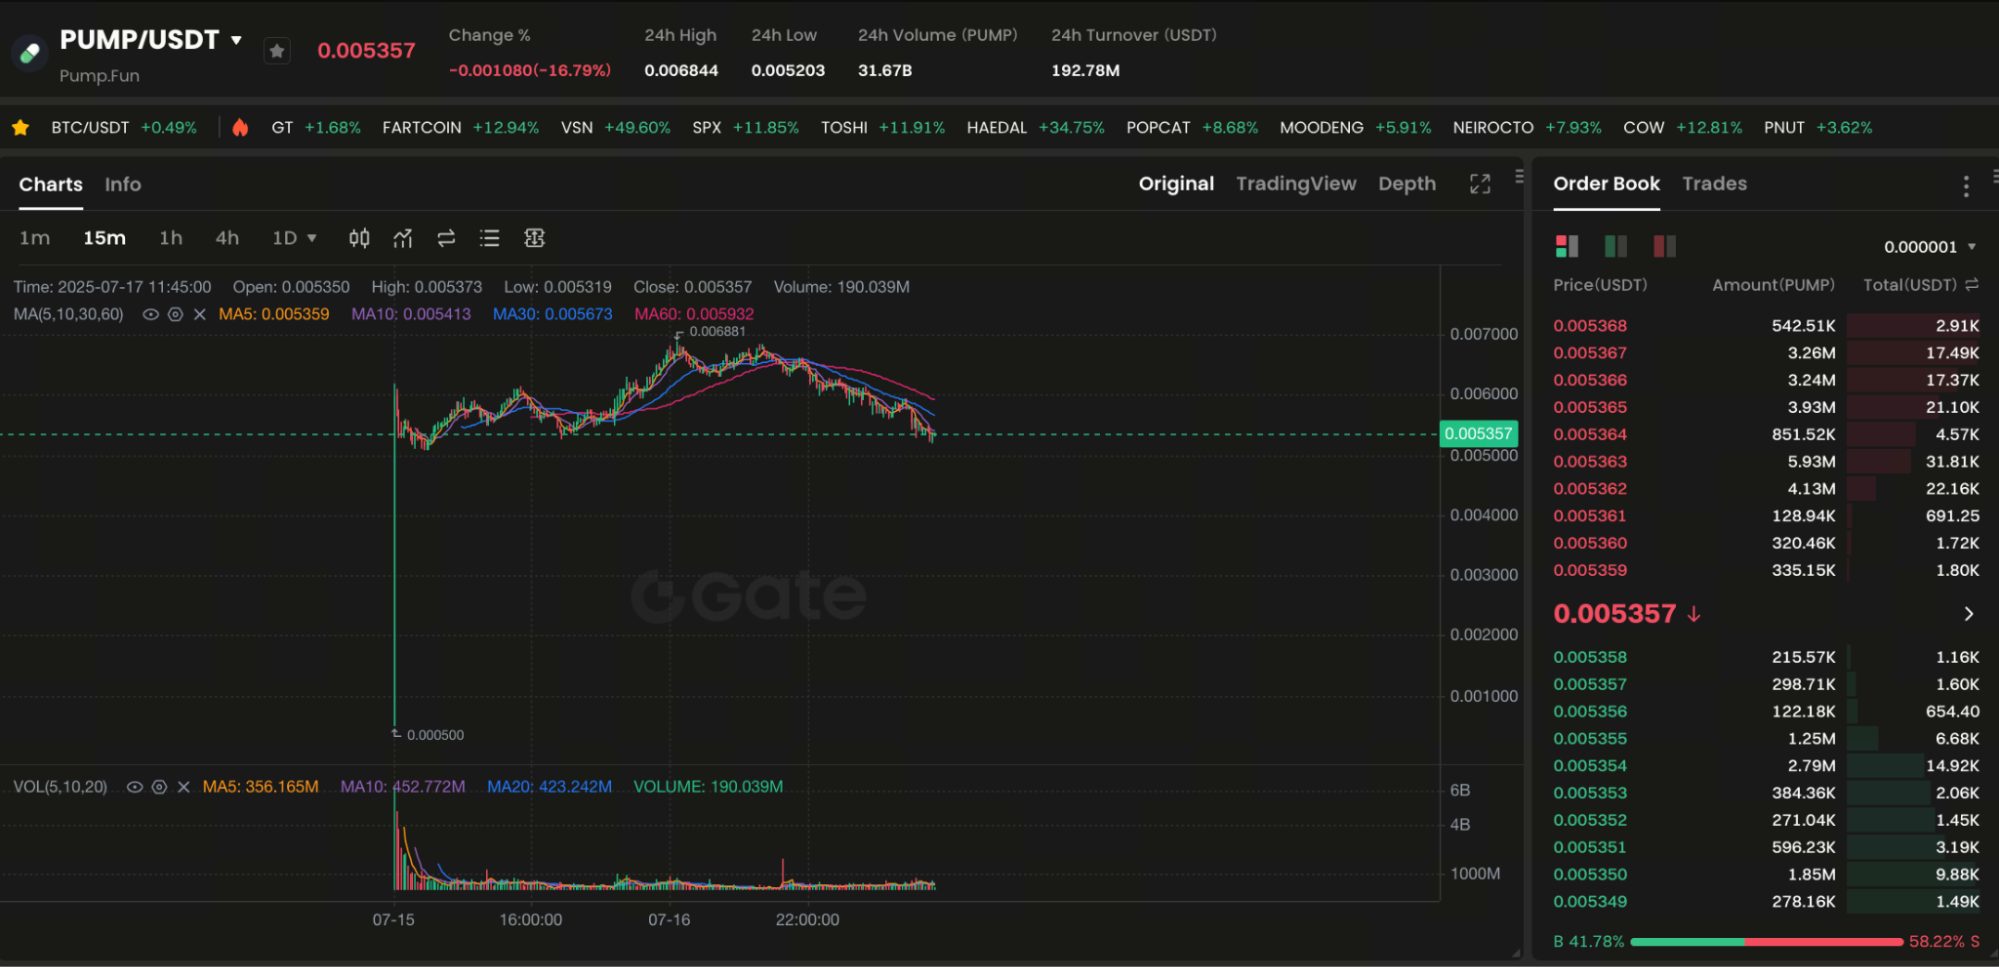Open price precision 0.000001 dropdown
Image resolution: width=1999 pixels, height=968 pixels.
1929,247
